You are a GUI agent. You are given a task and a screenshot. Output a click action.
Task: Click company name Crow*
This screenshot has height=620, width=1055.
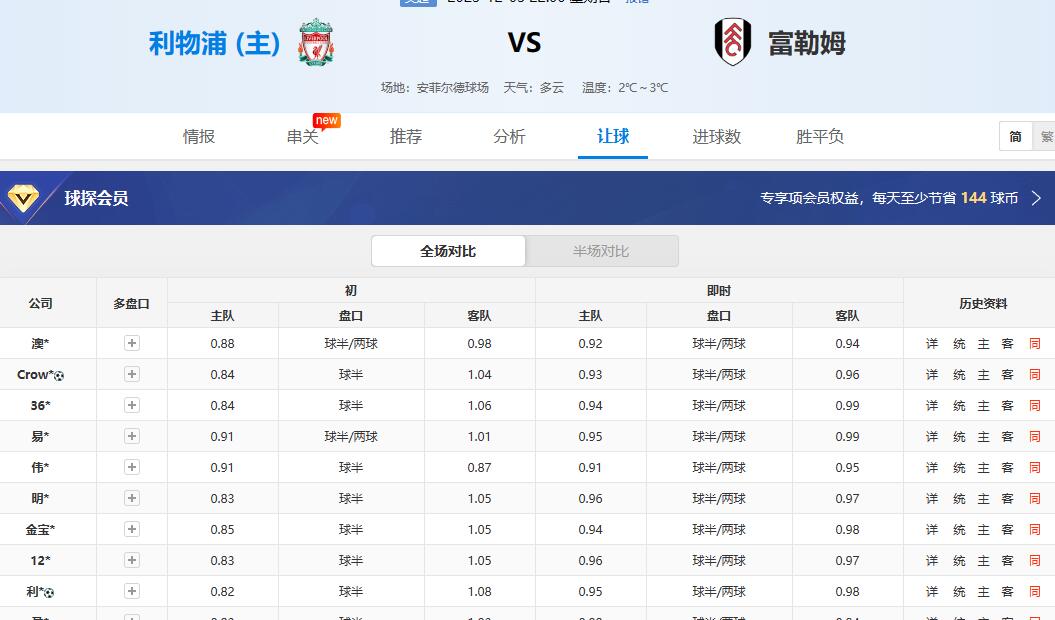pyautogui.click(x=35, y=375)
